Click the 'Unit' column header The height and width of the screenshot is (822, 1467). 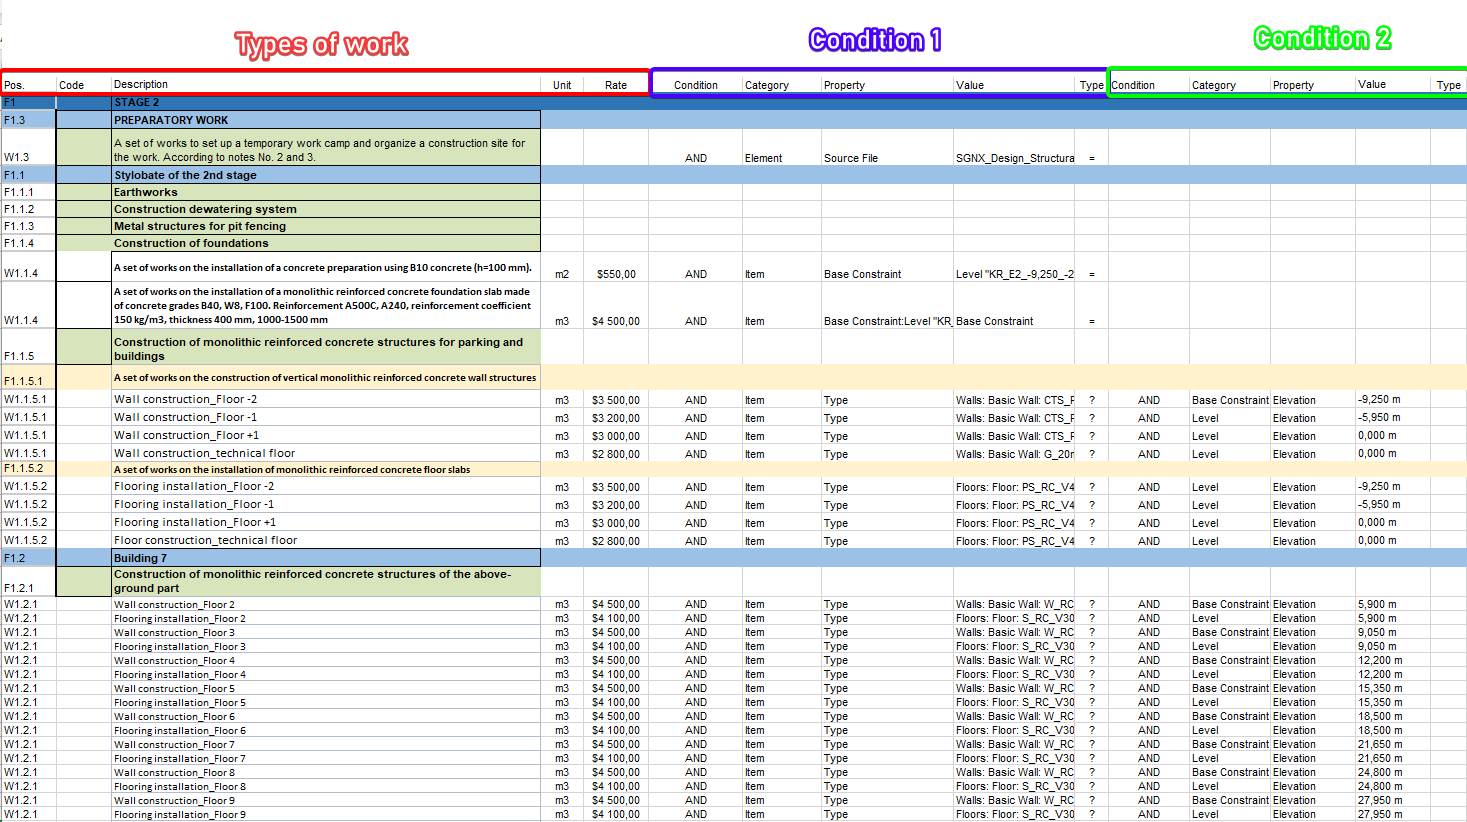[x=562, y=85]
